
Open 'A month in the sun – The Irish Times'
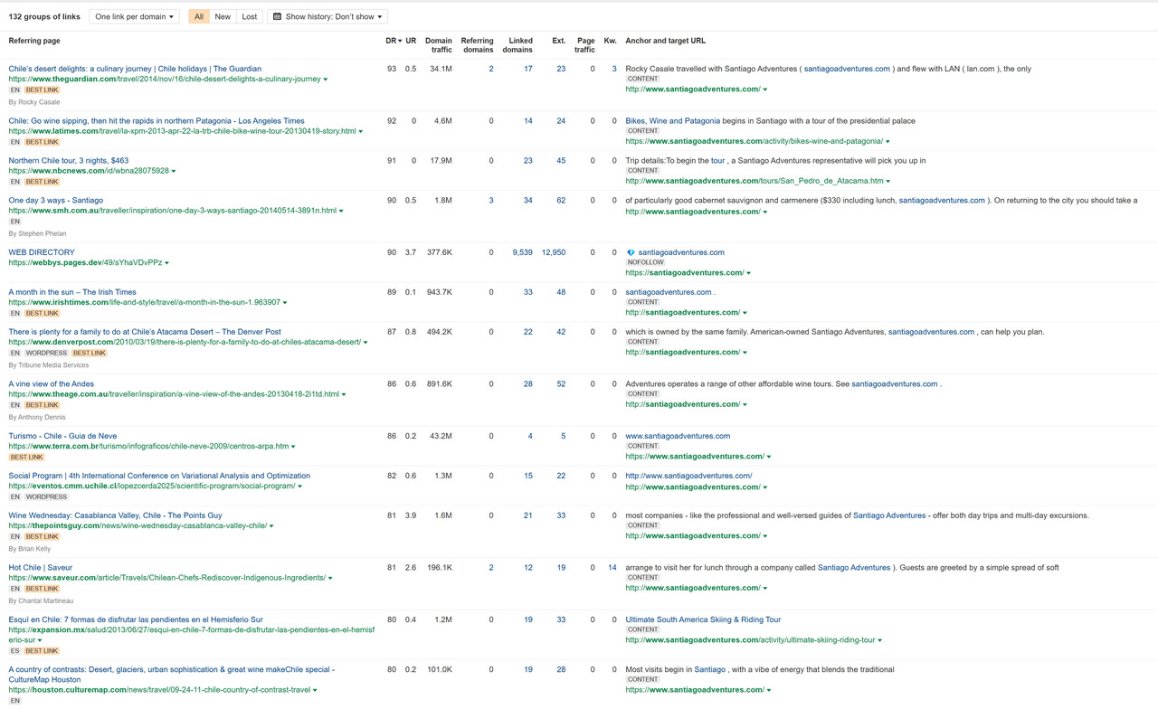click(x=72, y=292)
